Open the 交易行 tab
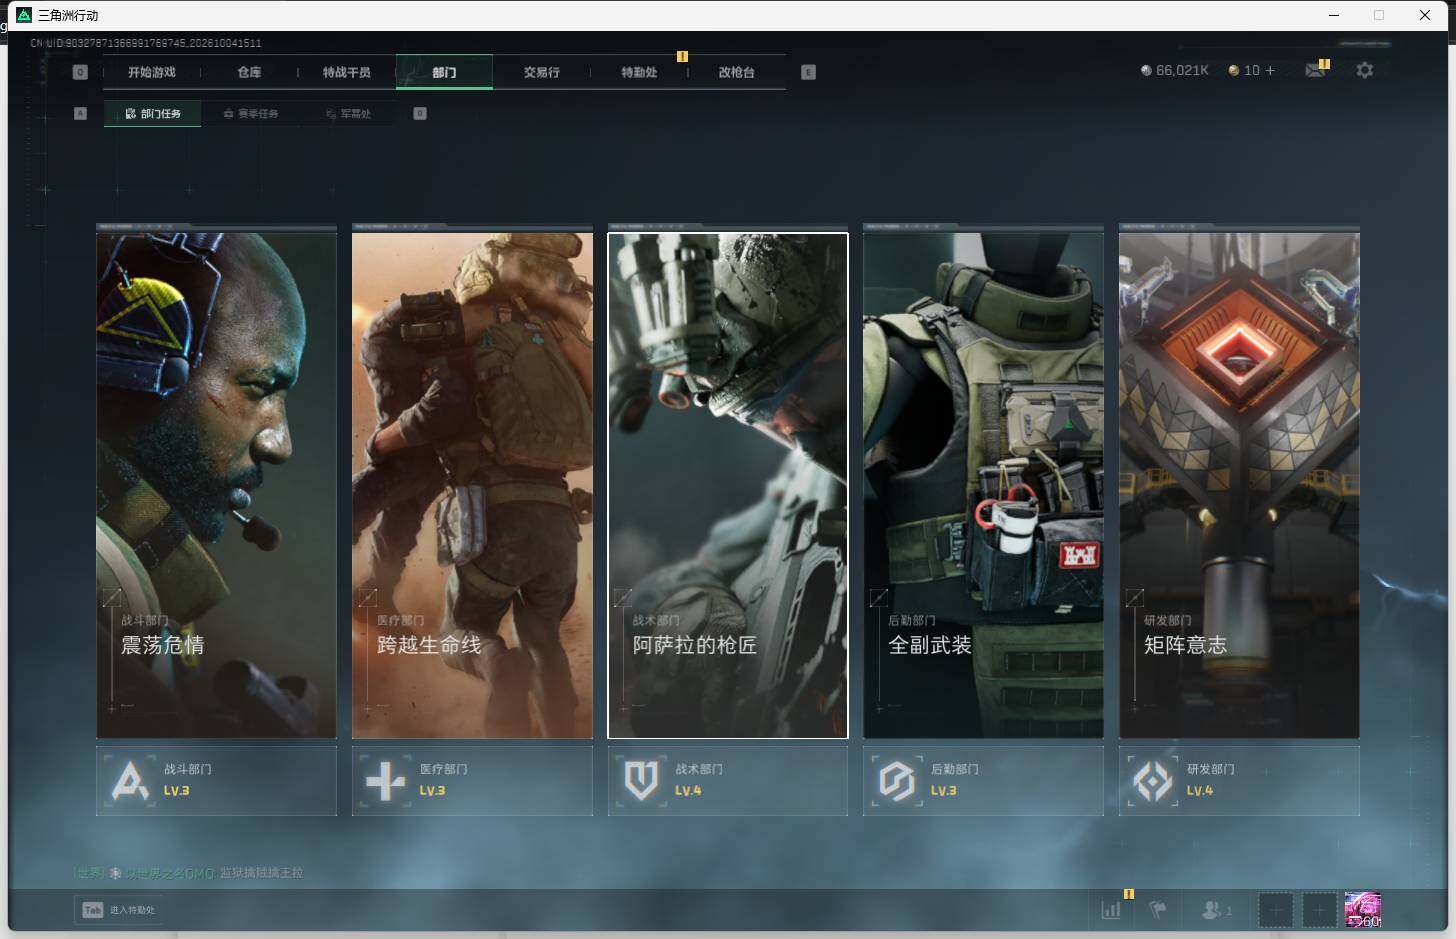Viewport: 1456px width, 939px height. pyautogui.click(x=542, y=72)
